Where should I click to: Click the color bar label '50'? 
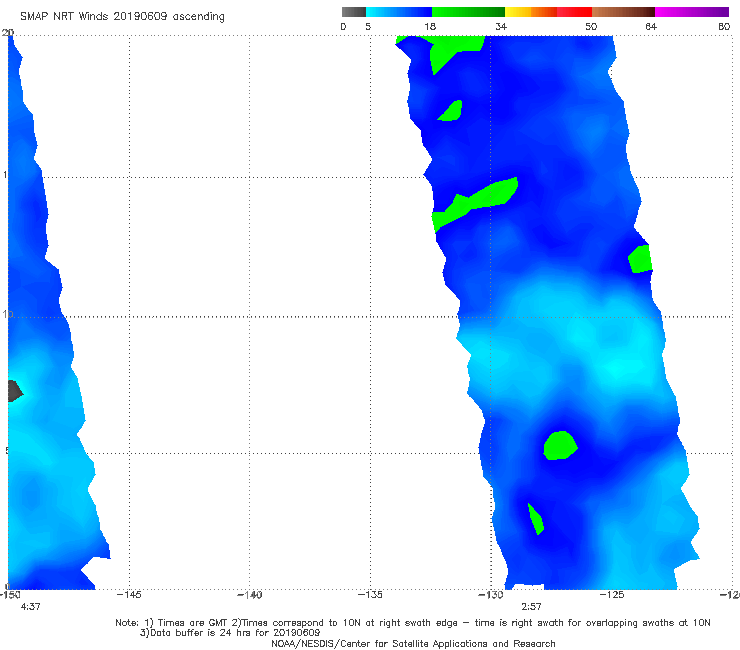pos(591,27)
